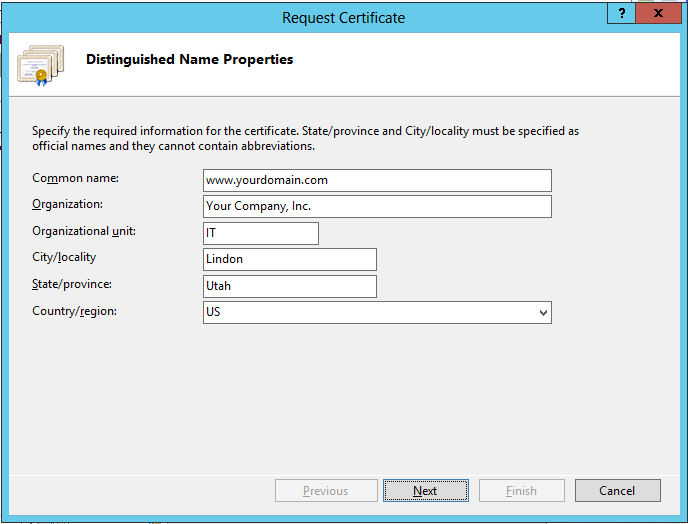Click the disabled Finish button
This screenshot has height=524, width=688.
[521, 491]
